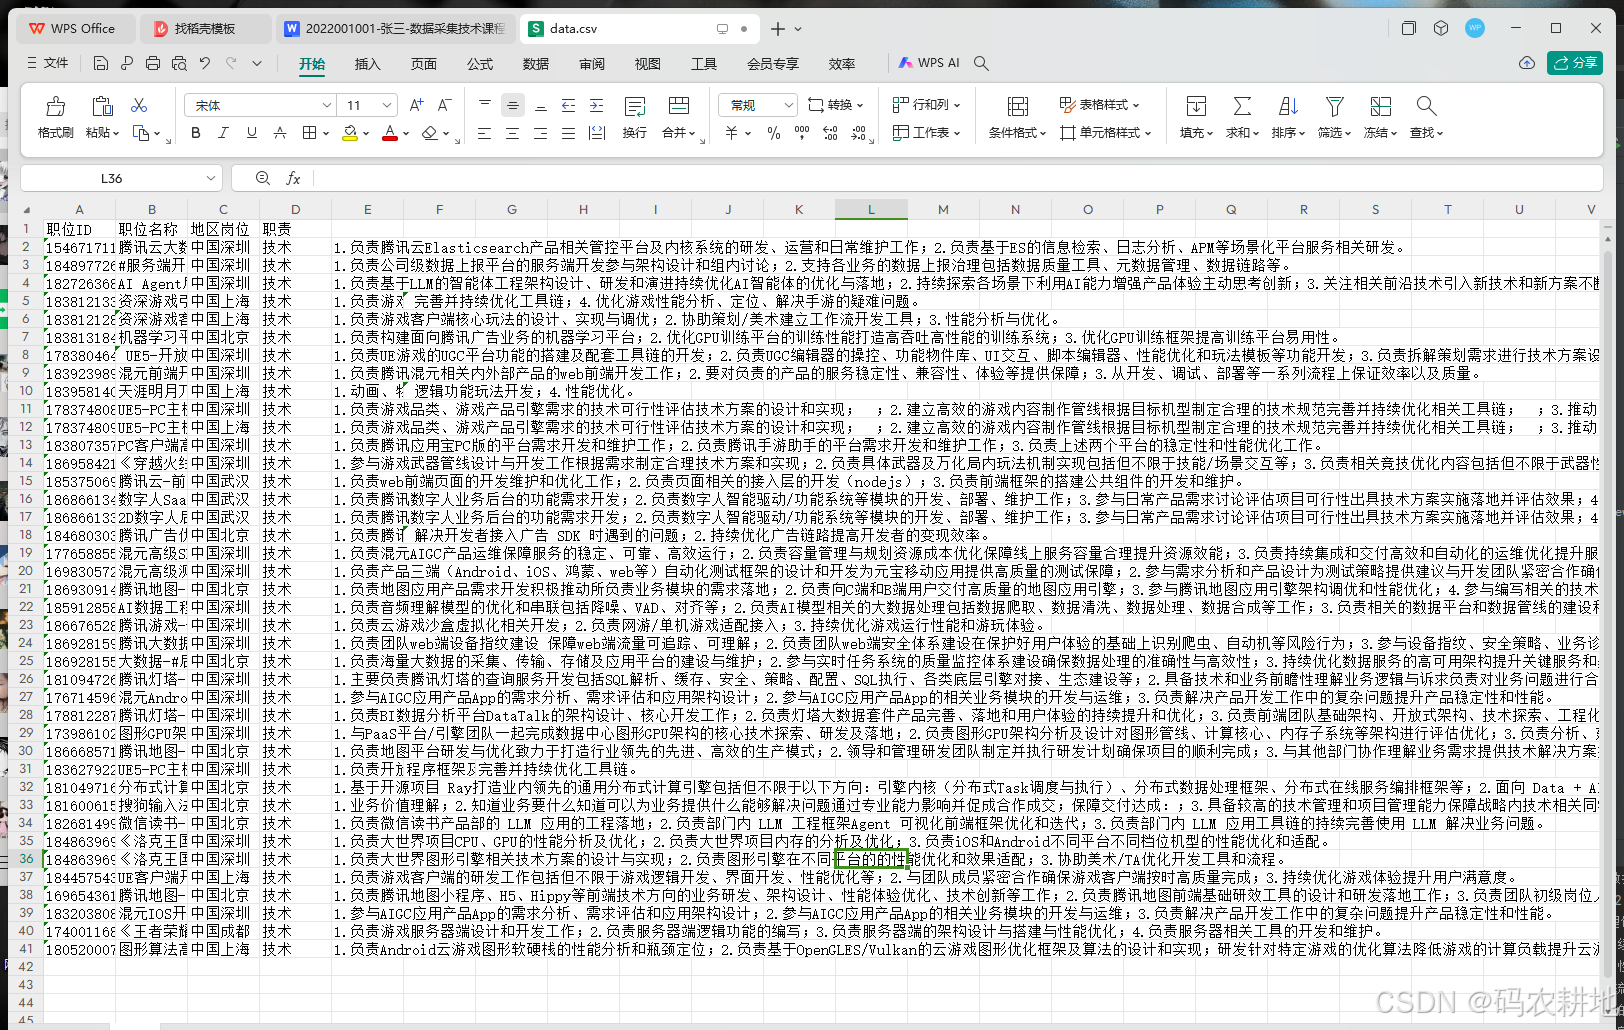The width and height of the screenshot is (1624, 1030).
Task: Click the undo arrow icon
Action: click(x=205, y=63)
